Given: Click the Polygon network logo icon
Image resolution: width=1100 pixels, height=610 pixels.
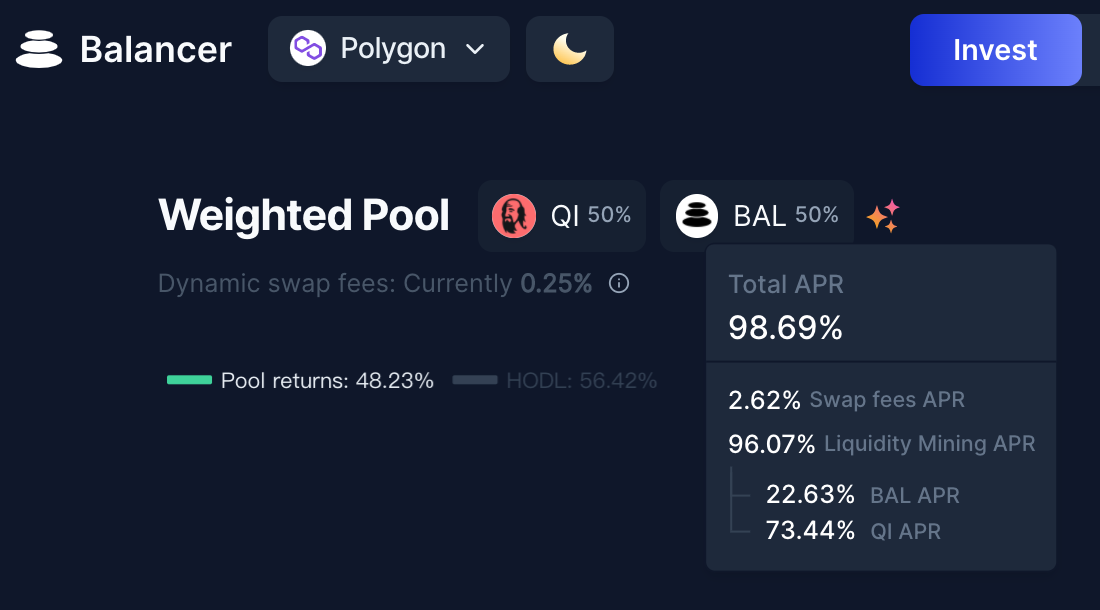Looking at the screenshot, I should pyautogui.click(x=308, y=48).
